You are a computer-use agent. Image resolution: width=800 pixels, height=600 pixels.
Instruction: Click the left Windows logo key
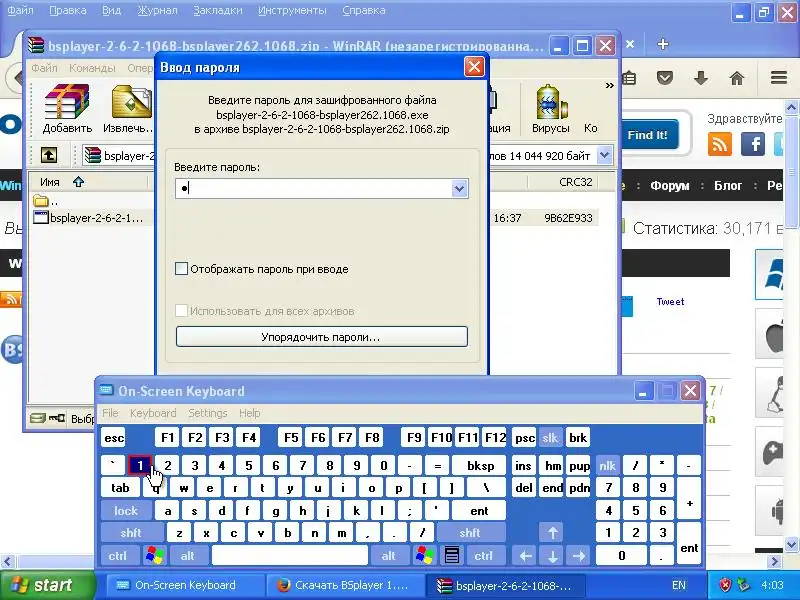click(x=155, y=556)
